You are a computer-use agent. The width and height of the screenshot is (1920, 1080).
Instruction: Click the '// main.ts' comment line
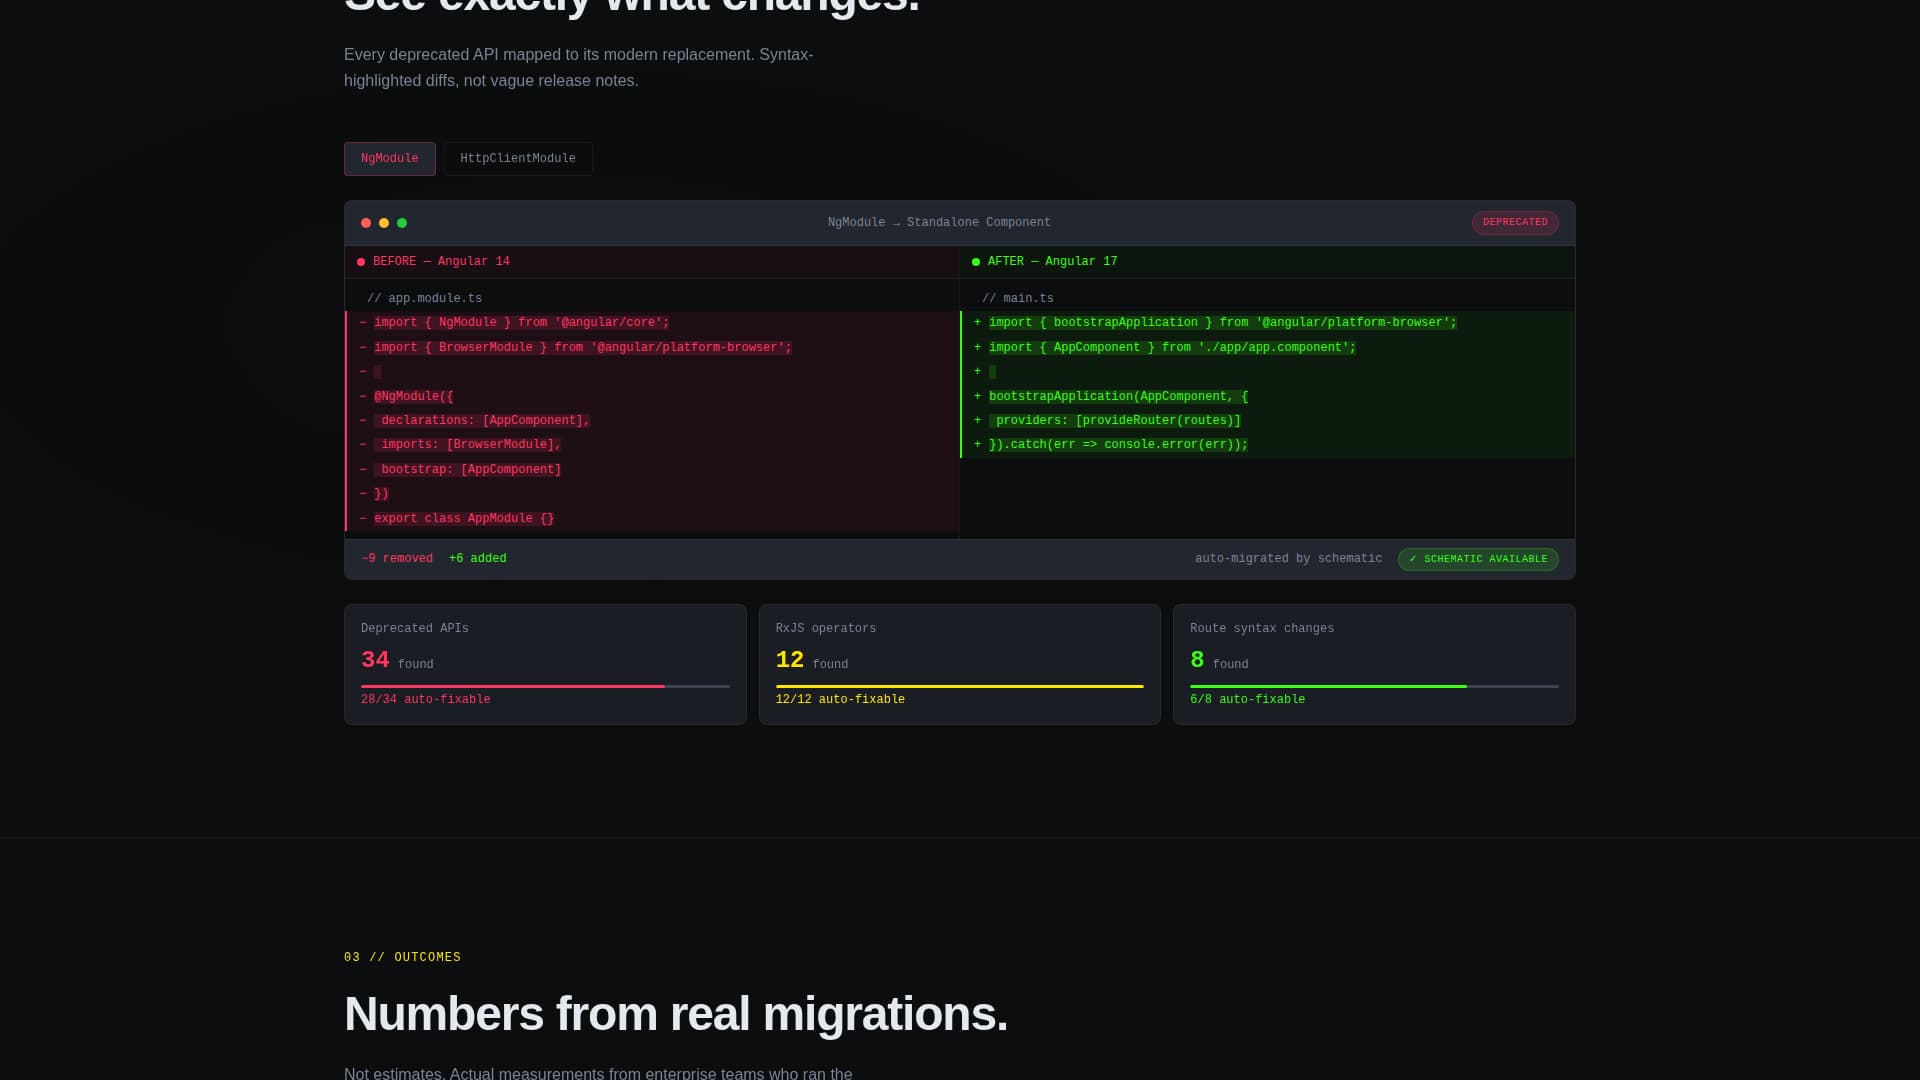pos(1267,298)
